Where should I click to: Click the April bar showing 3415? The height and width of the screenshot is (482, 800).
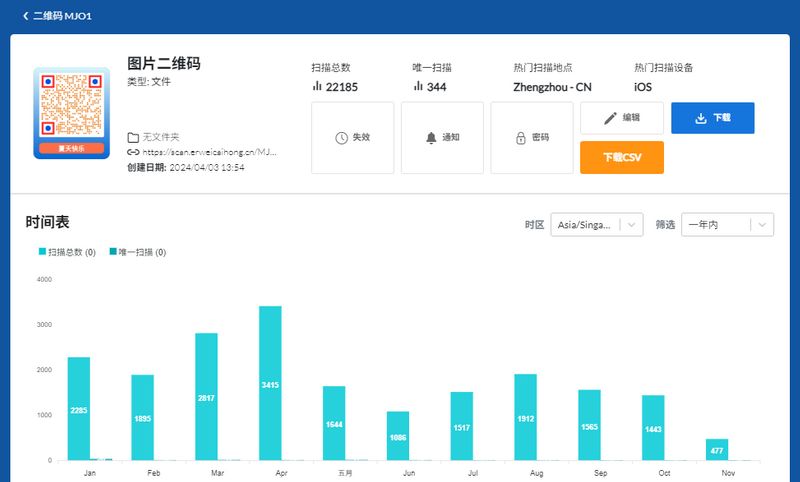(270, 383)
